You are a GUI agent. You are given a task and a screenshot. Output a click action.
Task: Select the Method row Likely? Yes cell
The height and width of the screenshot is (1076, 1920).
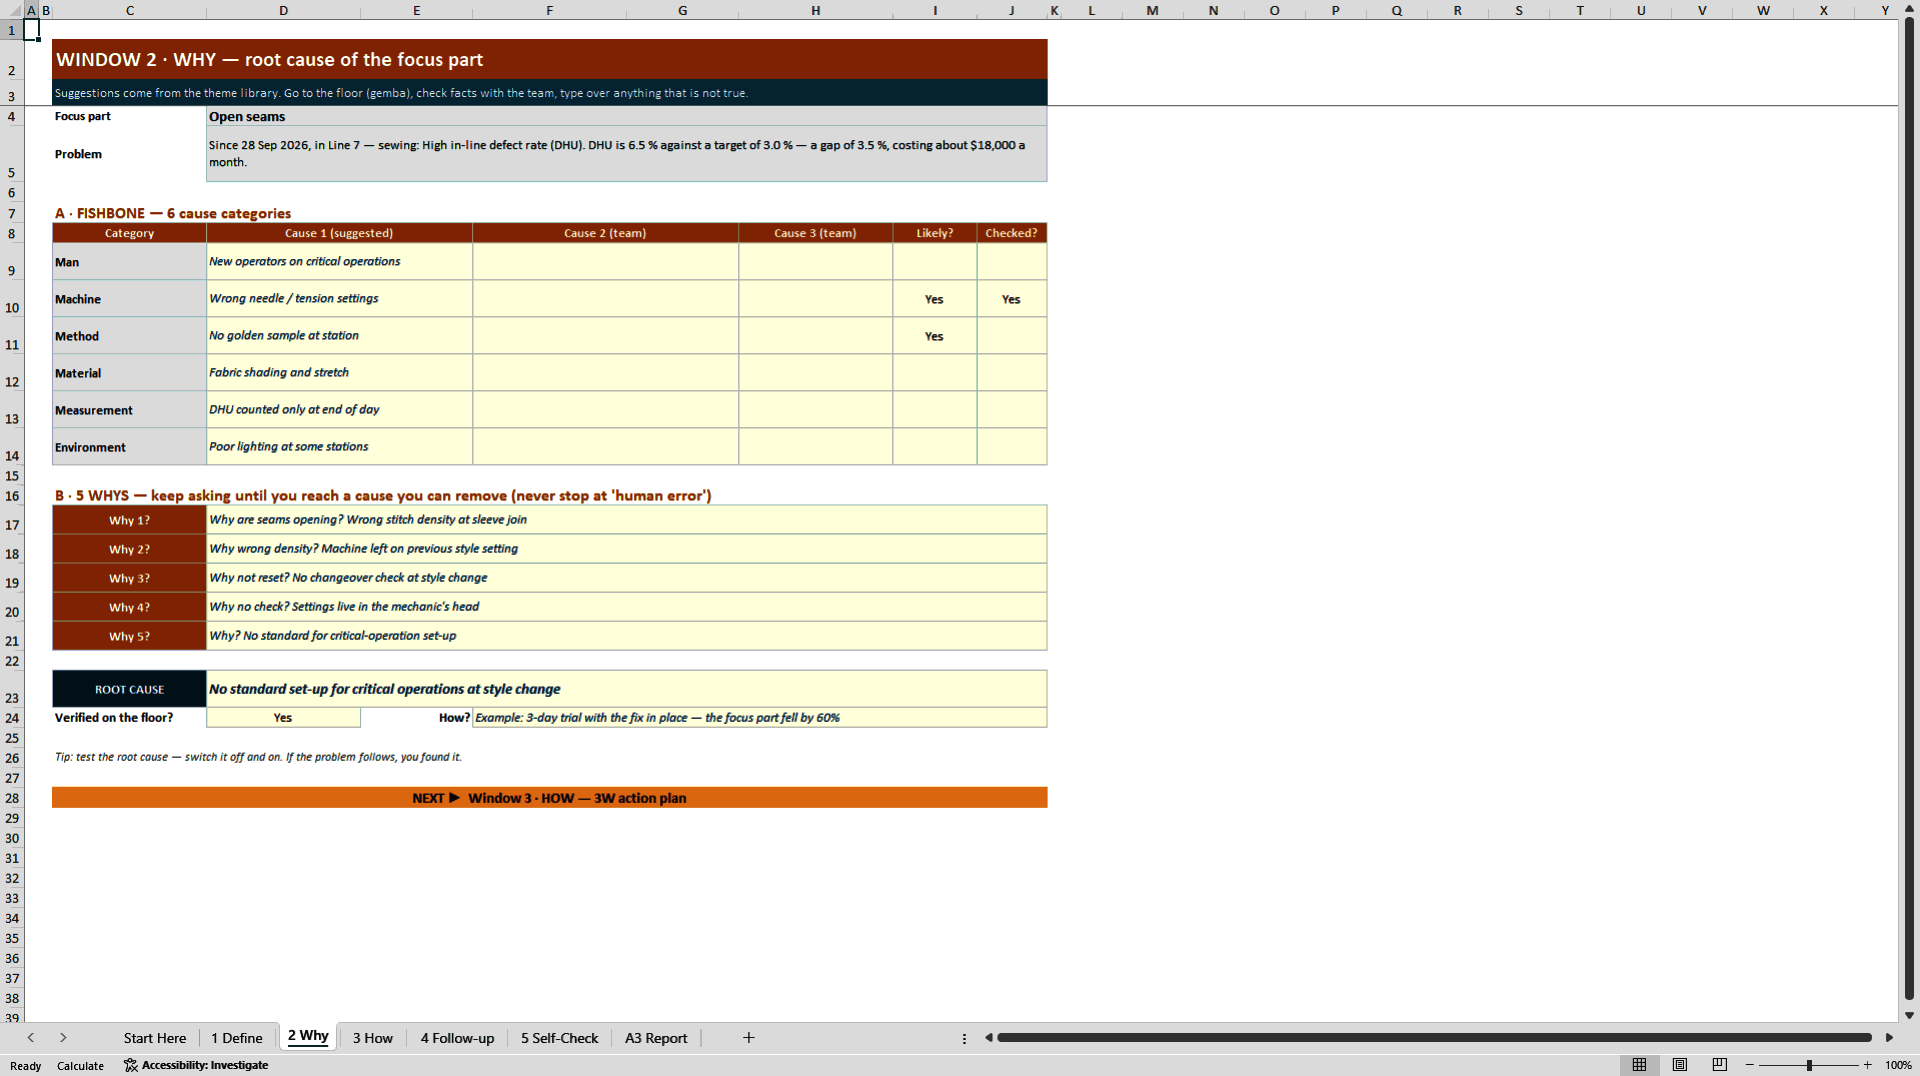coord(934,336)
